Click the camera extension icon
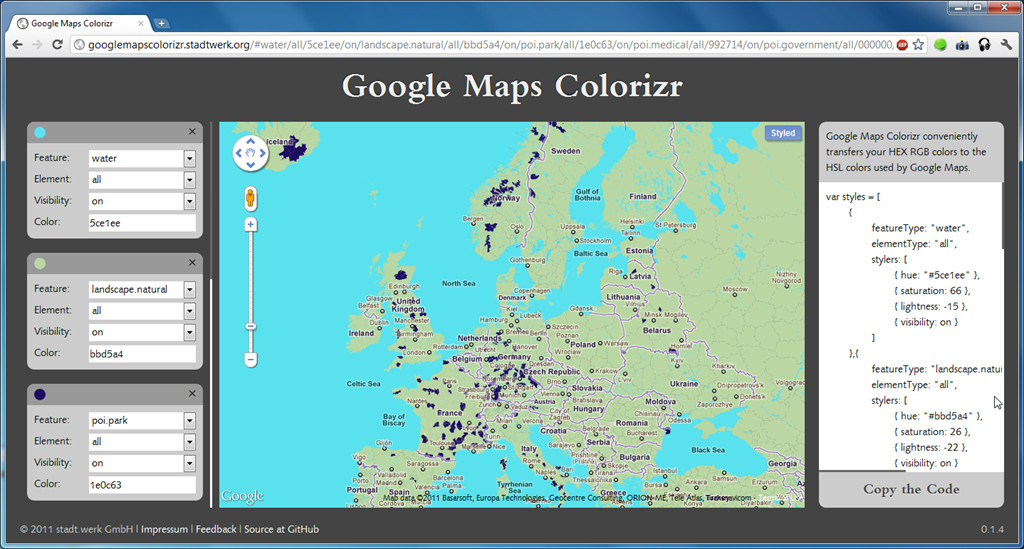The image size is (1024, 549). click(x=962, y=44)
